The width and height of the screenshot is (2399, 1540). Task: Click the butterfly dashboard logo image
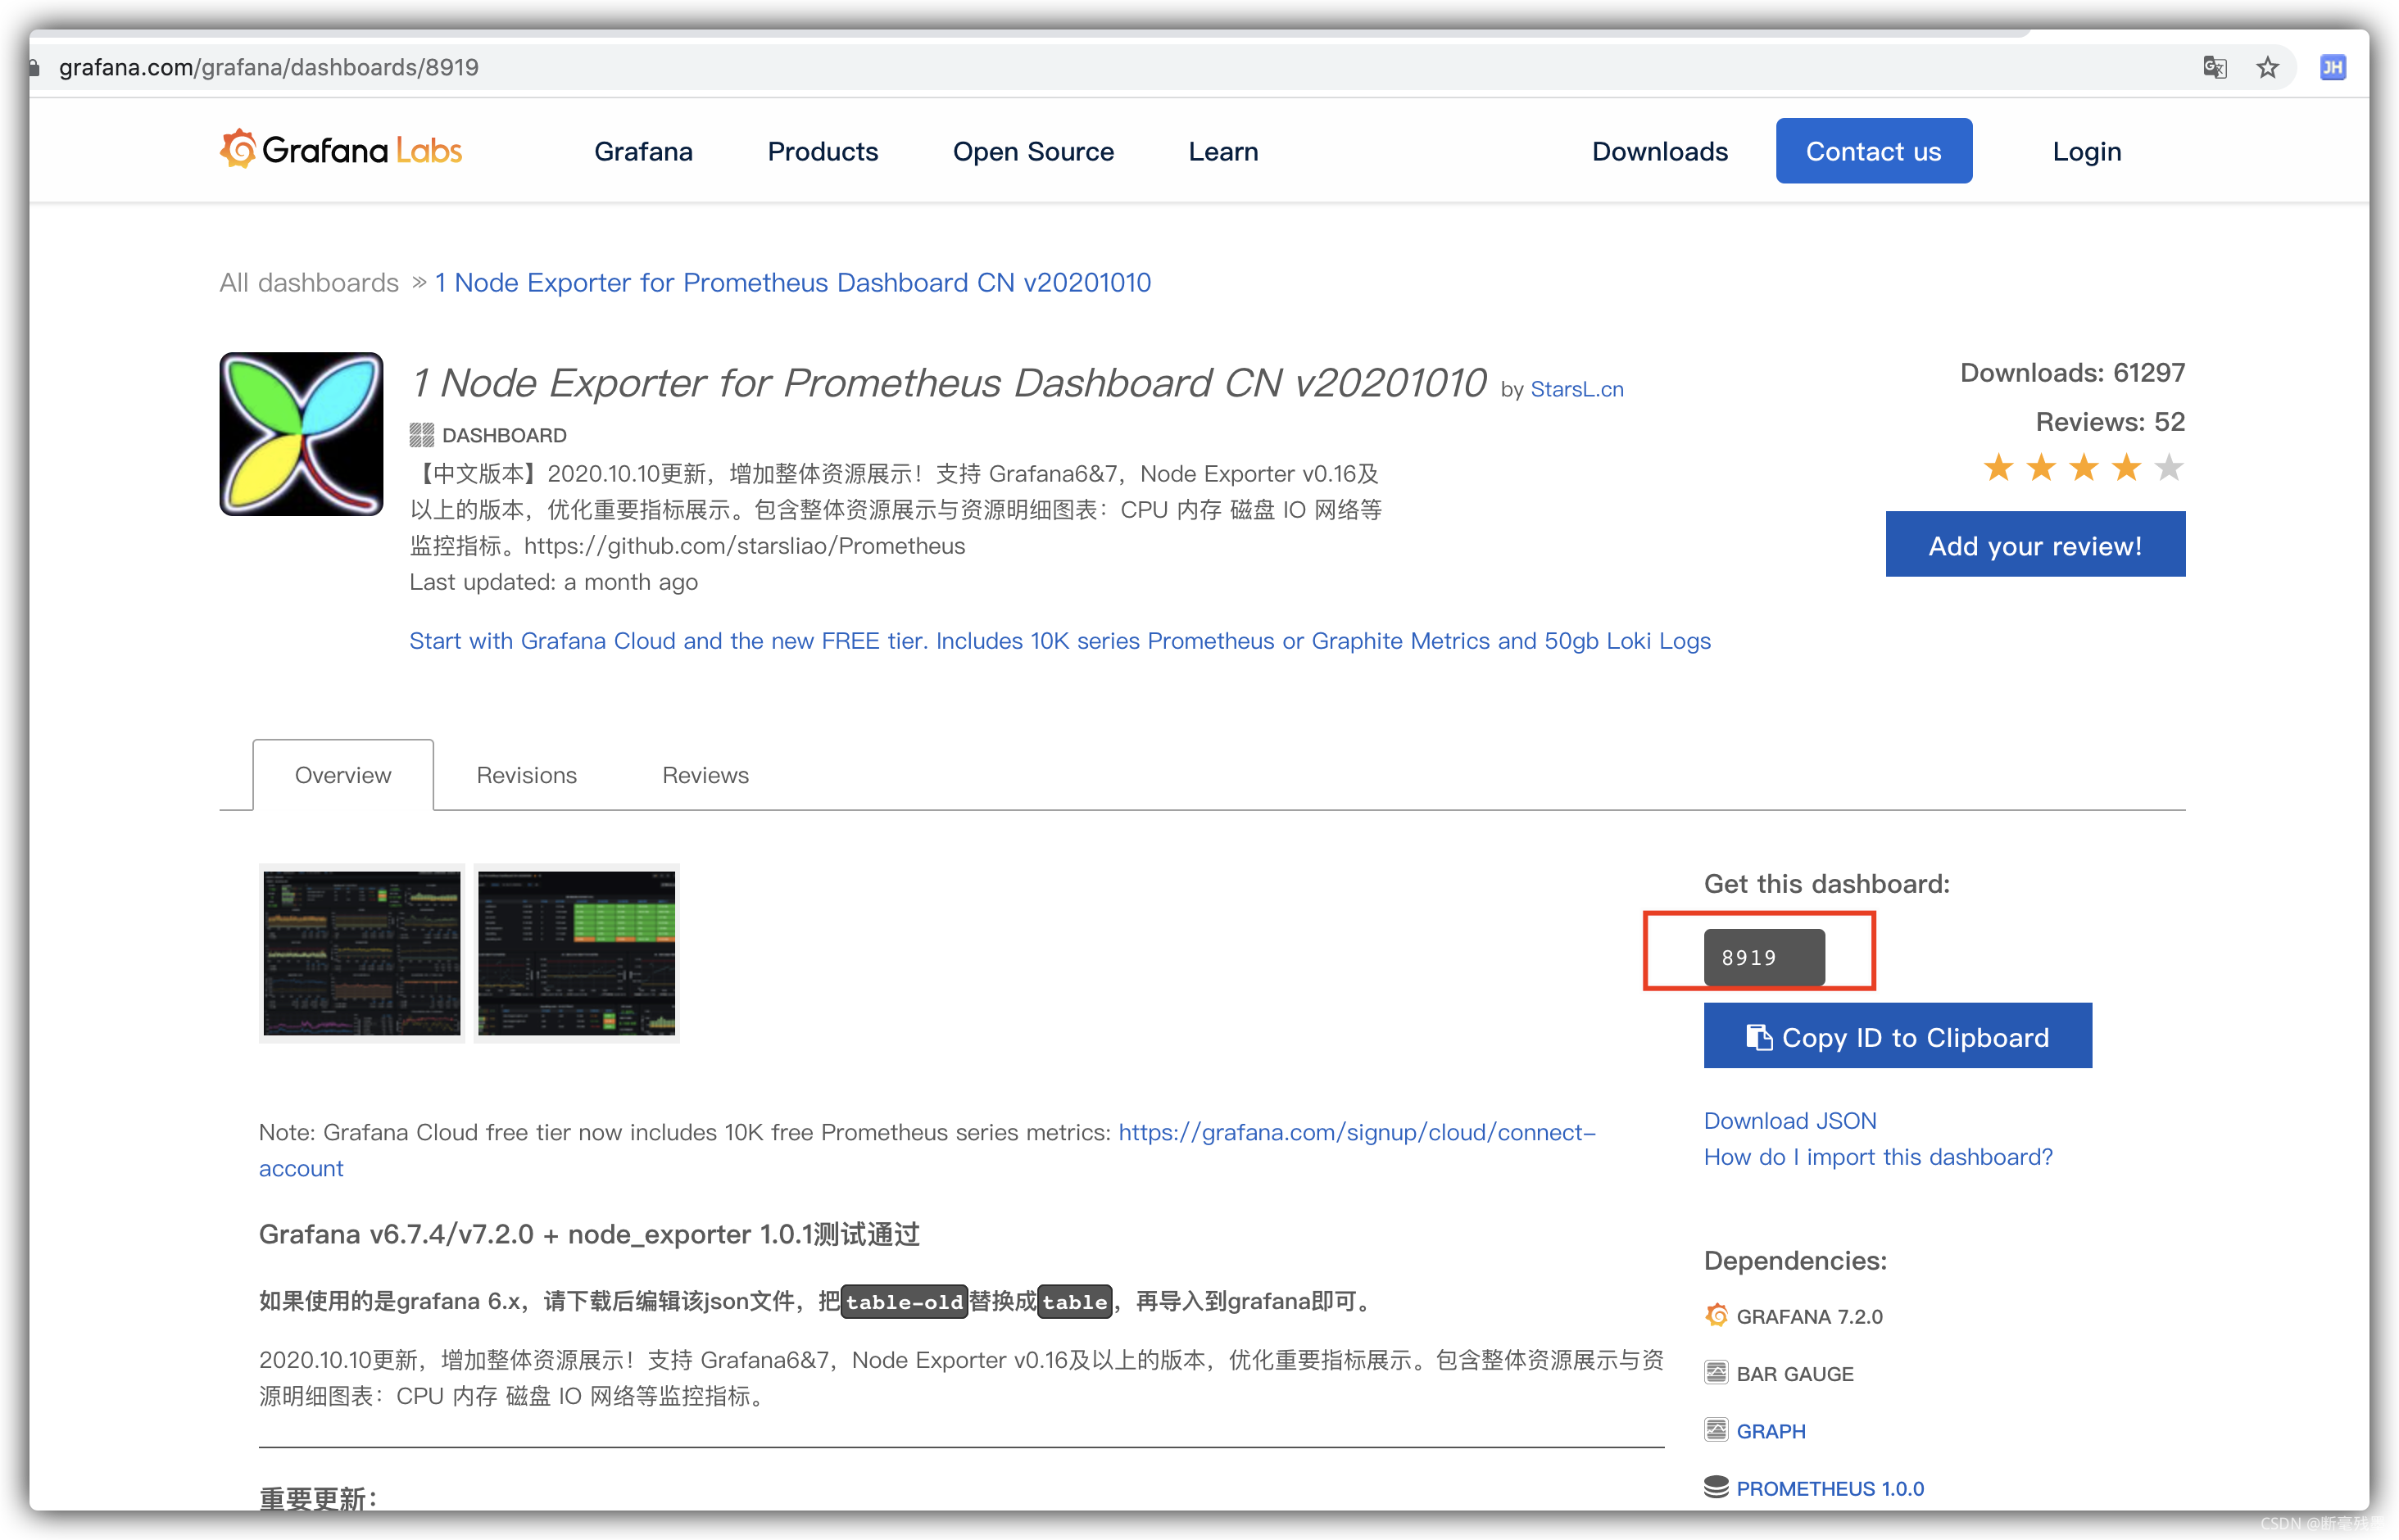click(x=301, y=433)
